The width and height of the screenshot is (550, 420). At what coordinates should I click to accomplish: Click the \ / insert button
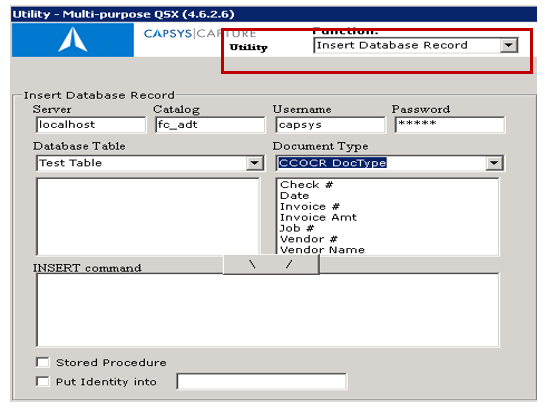[271, 264]
